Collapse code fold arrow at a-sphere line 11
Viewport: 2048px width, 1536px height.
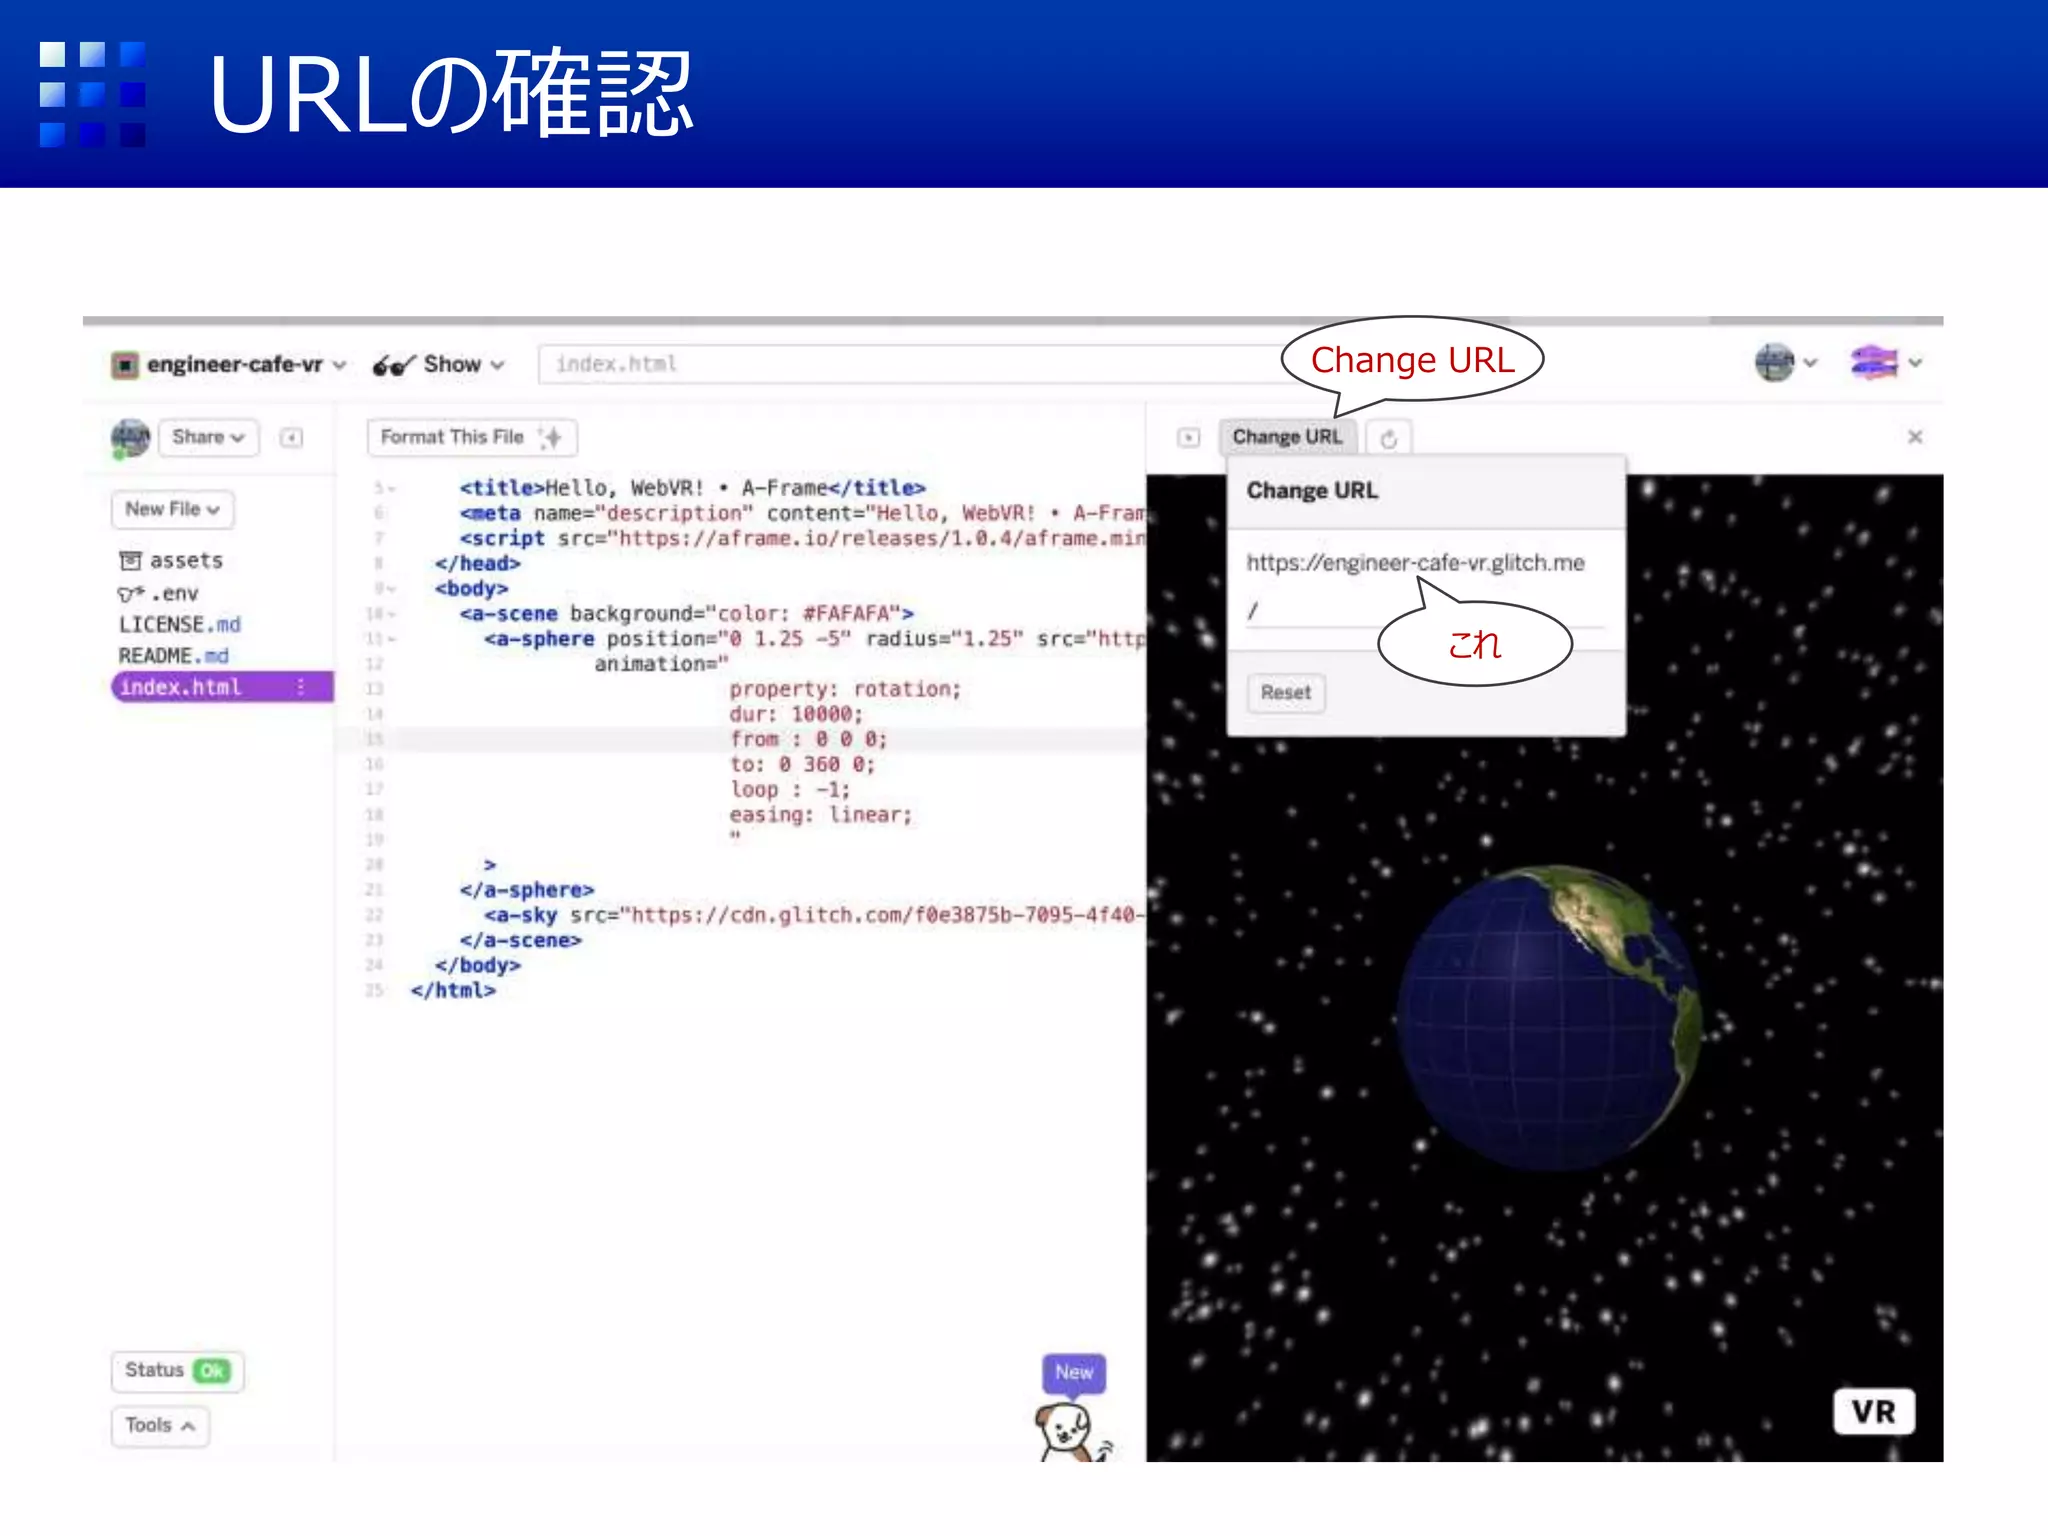point(391,639)
